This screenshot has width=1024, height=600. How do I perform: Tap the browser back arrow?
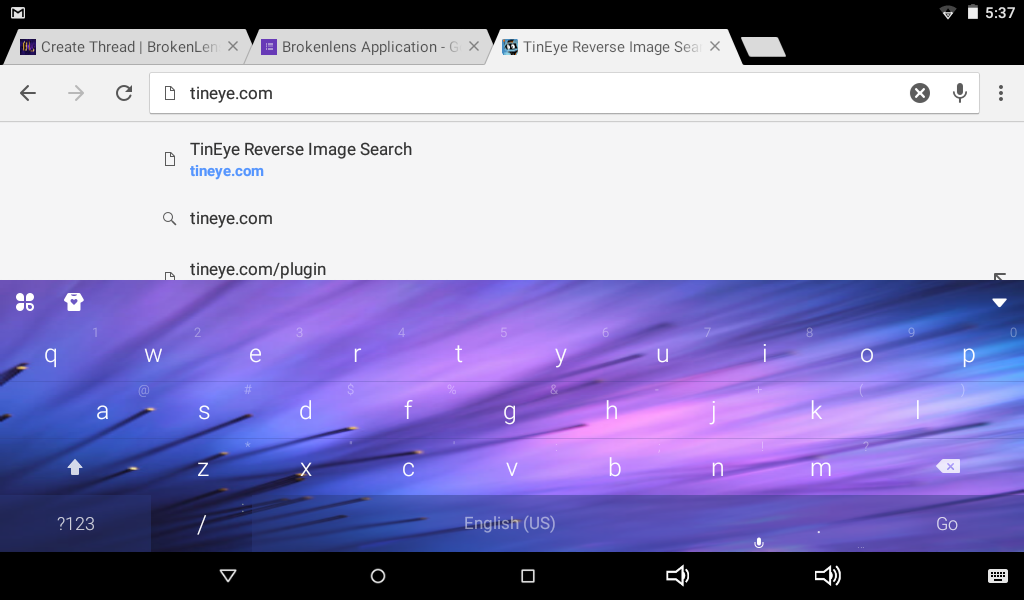pos(28,93)
